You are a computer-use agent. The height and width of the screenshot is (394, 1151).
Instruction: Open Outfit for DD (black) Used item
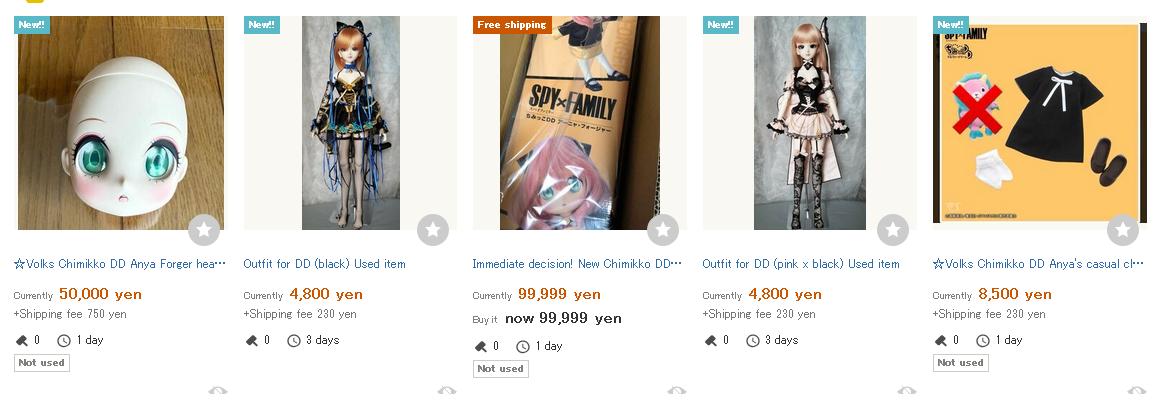[324, 263]
